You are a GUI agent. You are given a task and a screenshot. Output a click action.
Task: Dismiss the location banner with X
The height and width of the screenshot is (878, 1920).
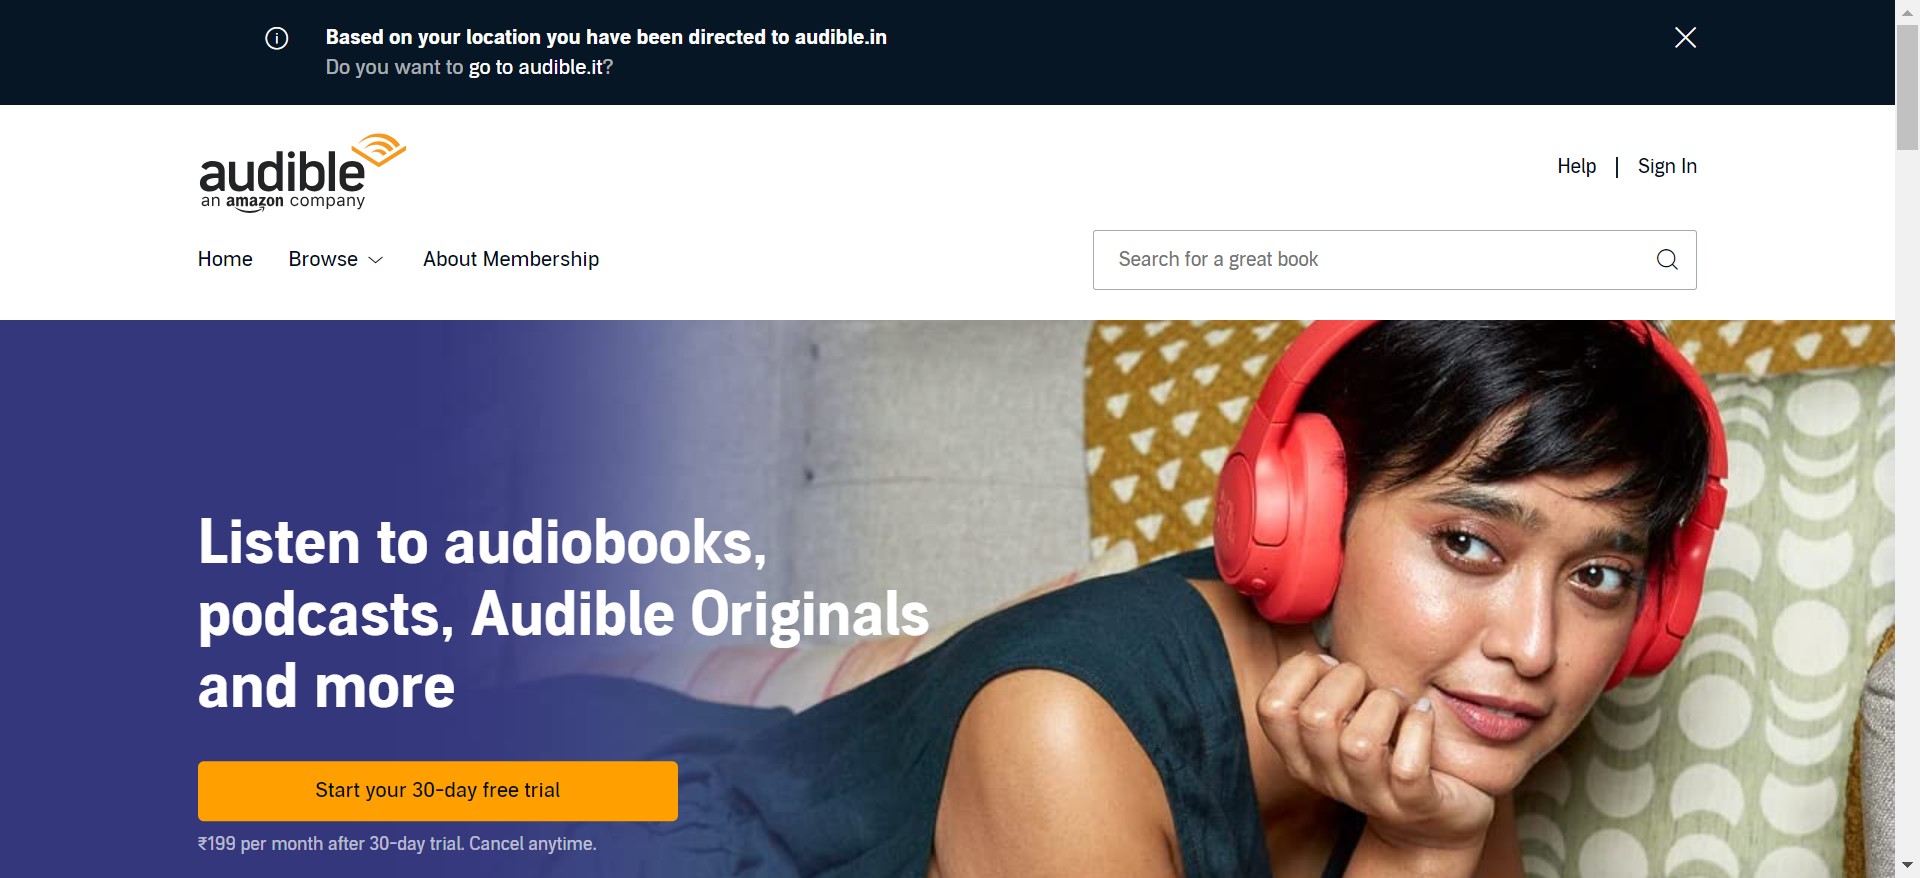click(1685, 38)
